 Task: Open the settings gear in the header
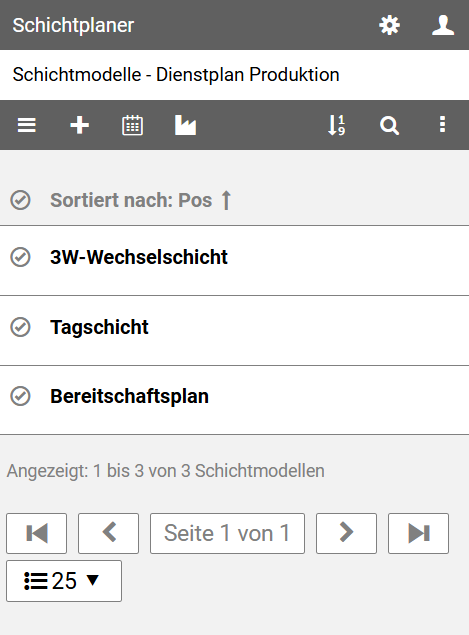click(x=389, y=26)
